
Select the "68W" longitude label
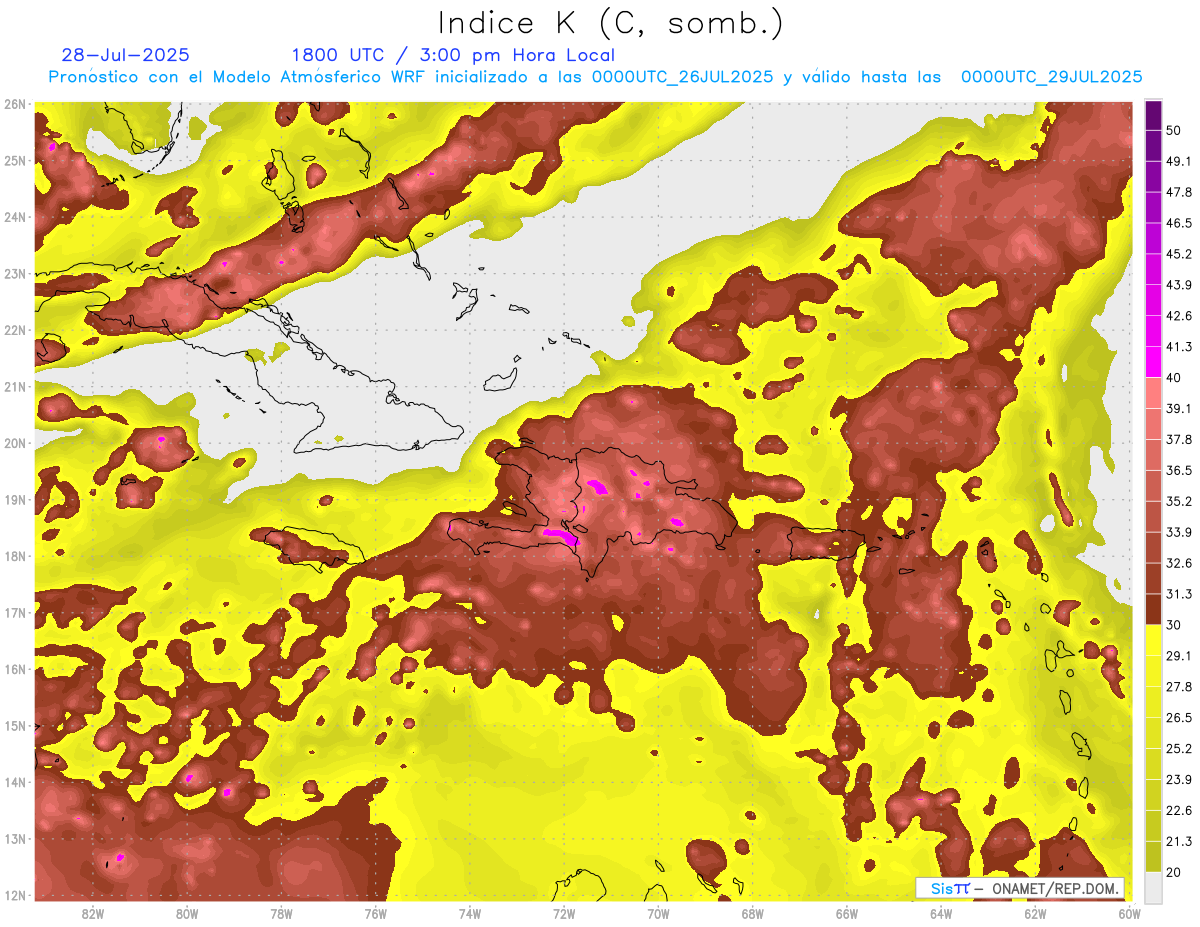753,914
